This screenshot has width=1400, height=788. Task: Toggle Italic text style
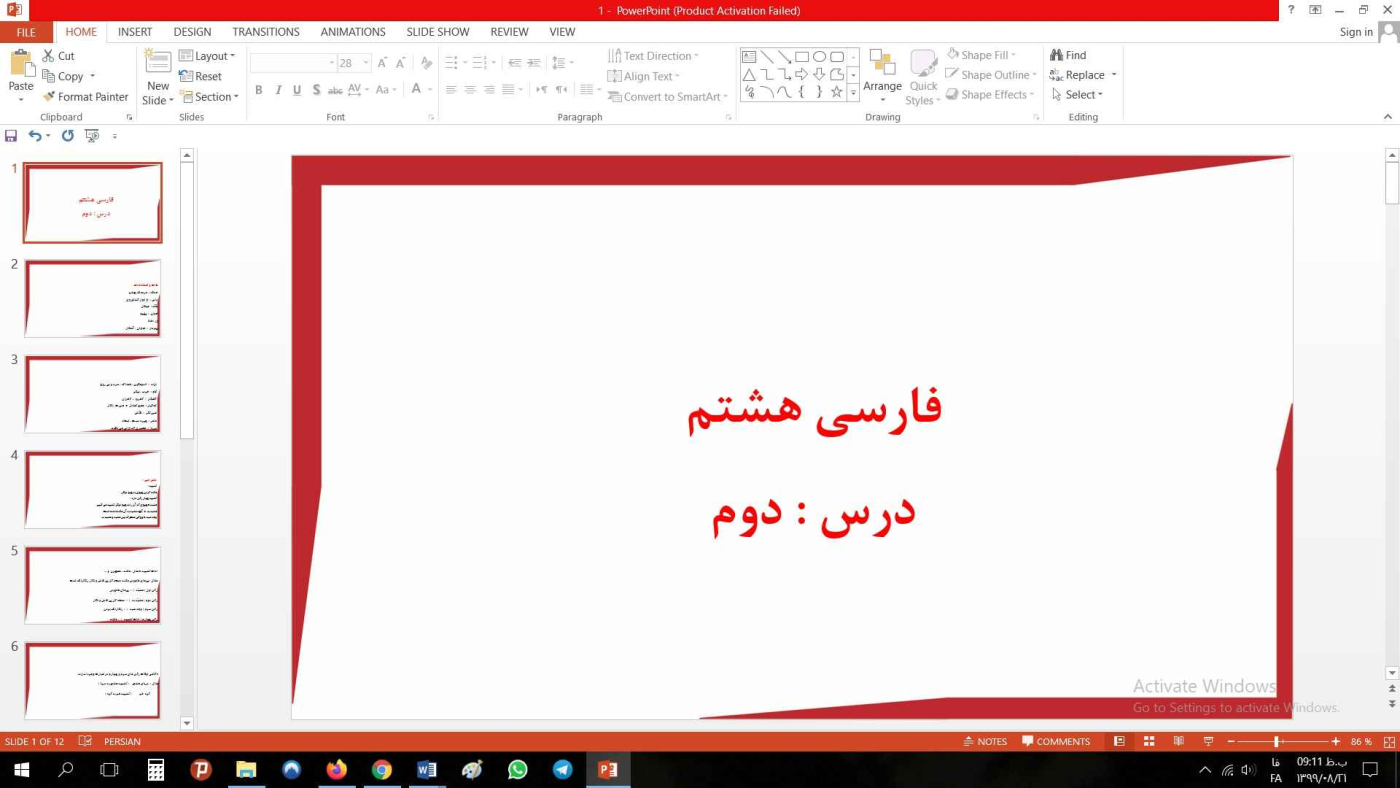[x=278, y=90]
